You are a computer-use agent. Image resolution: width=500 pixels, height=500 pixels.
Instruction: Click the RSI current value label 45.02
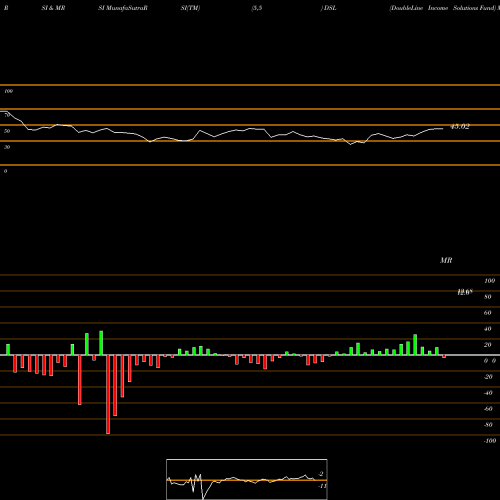(x=460, y=127)
